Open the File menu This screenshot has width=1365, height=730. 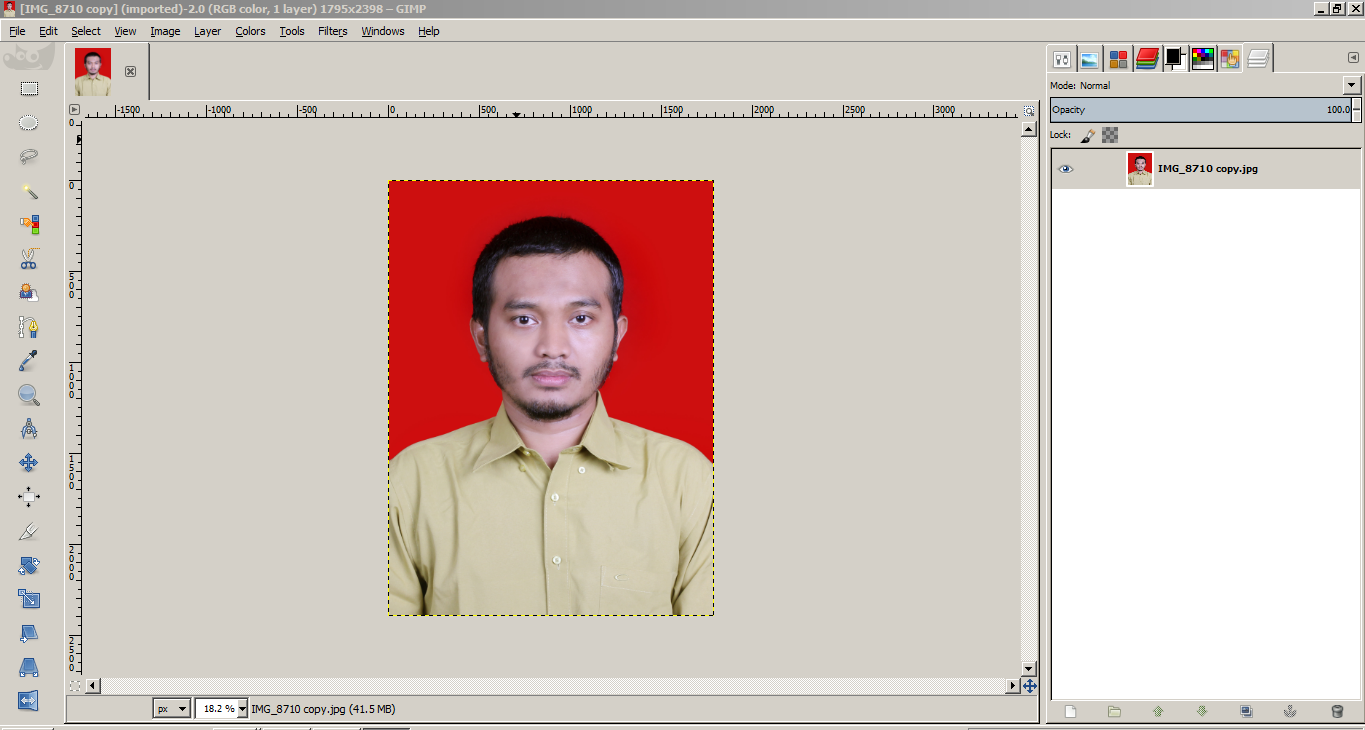click(17, 31)
